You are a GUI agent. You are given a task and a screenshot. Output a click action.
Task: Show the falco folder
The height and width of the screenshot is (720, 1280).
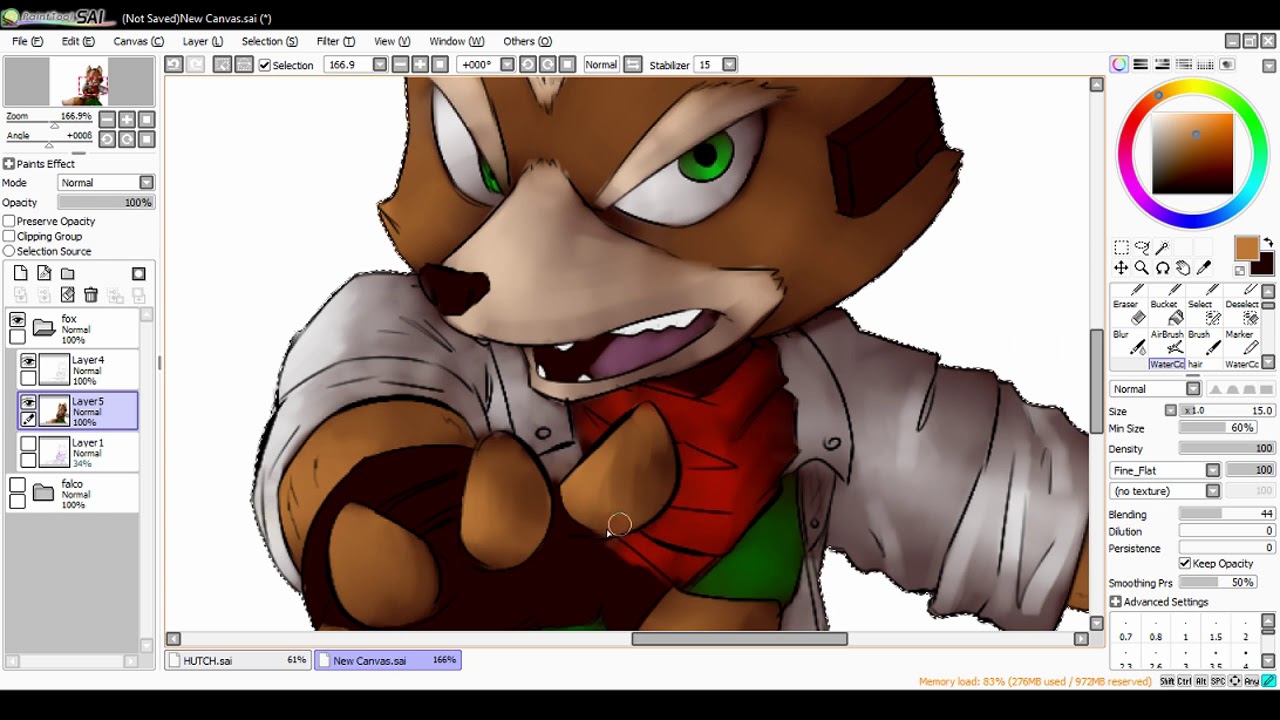coord(17,485)
